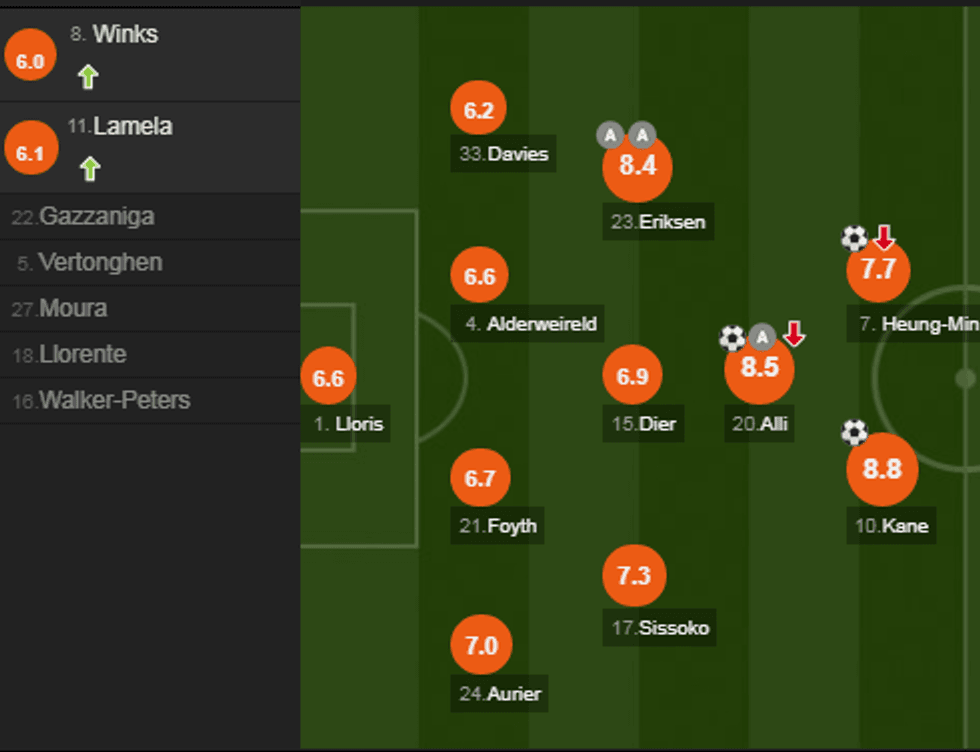Click Eriksen's 8.4 rating circle
This screenshot has height=752, width=980.
point(637,166)
